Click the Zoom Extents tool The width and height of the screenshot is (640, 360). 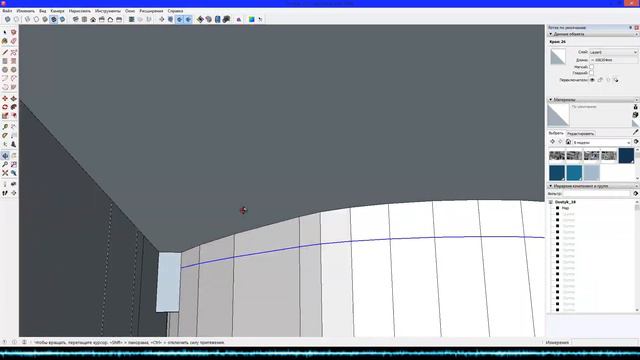tap(5, 173)
